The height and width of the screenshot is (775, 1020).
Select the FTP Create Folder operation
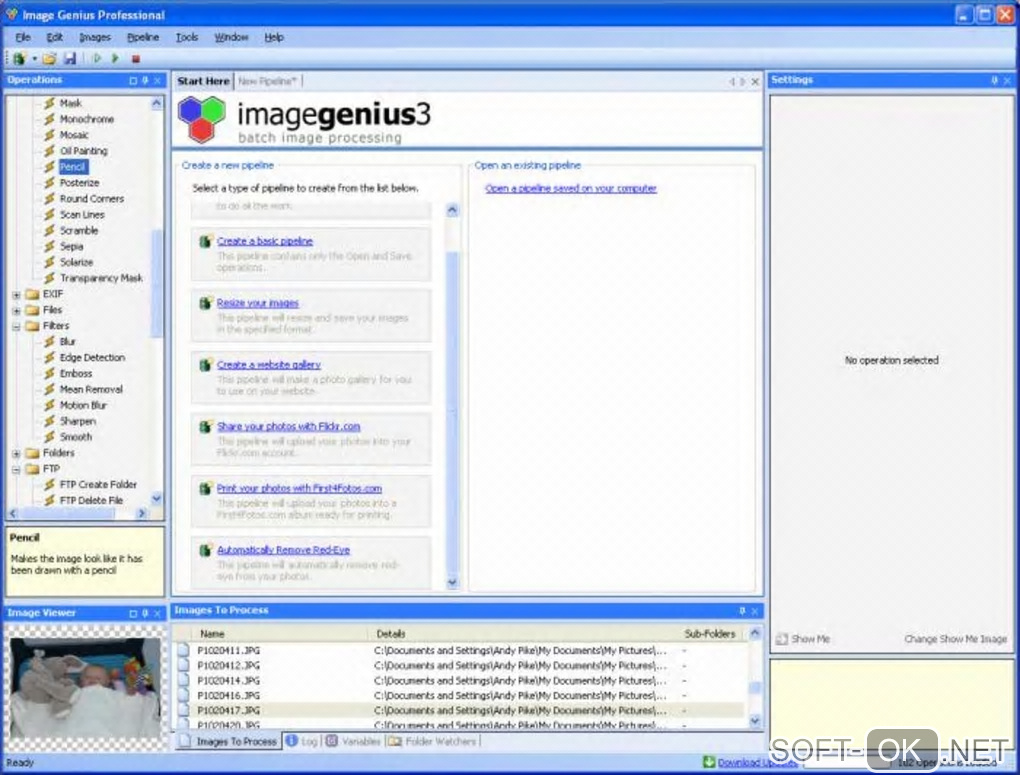click(98, 484)
